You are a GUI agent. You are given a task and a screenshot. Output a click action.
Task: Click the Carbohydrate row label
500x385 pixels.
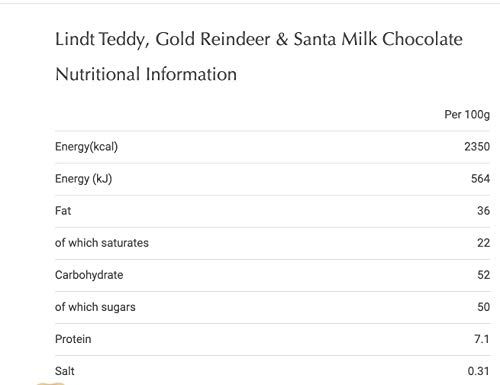pyautogui.click(x=89, y=275)
